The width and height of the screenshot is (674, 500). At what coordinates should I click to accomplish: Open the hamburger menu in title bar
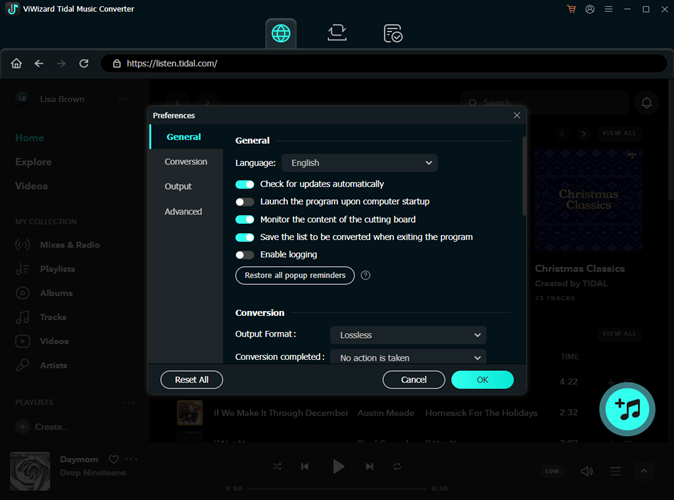pos(609,9)
